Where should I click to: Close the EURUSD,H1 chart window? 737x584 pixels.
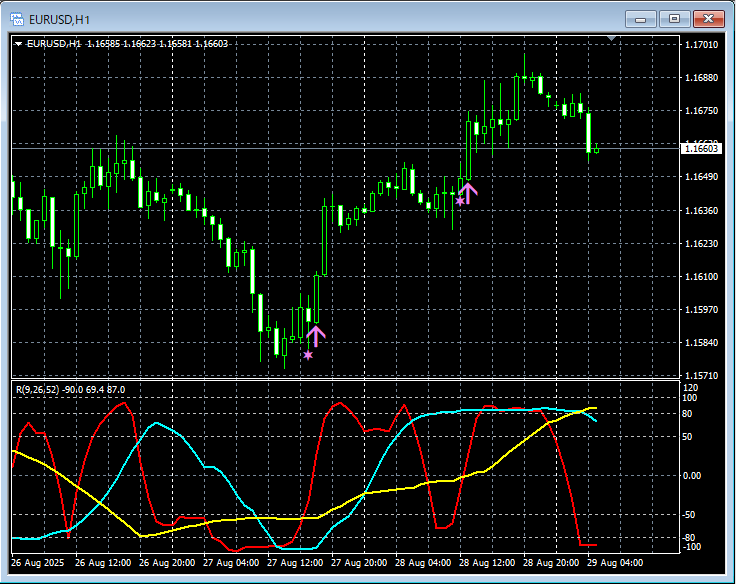tap(708, 19)
